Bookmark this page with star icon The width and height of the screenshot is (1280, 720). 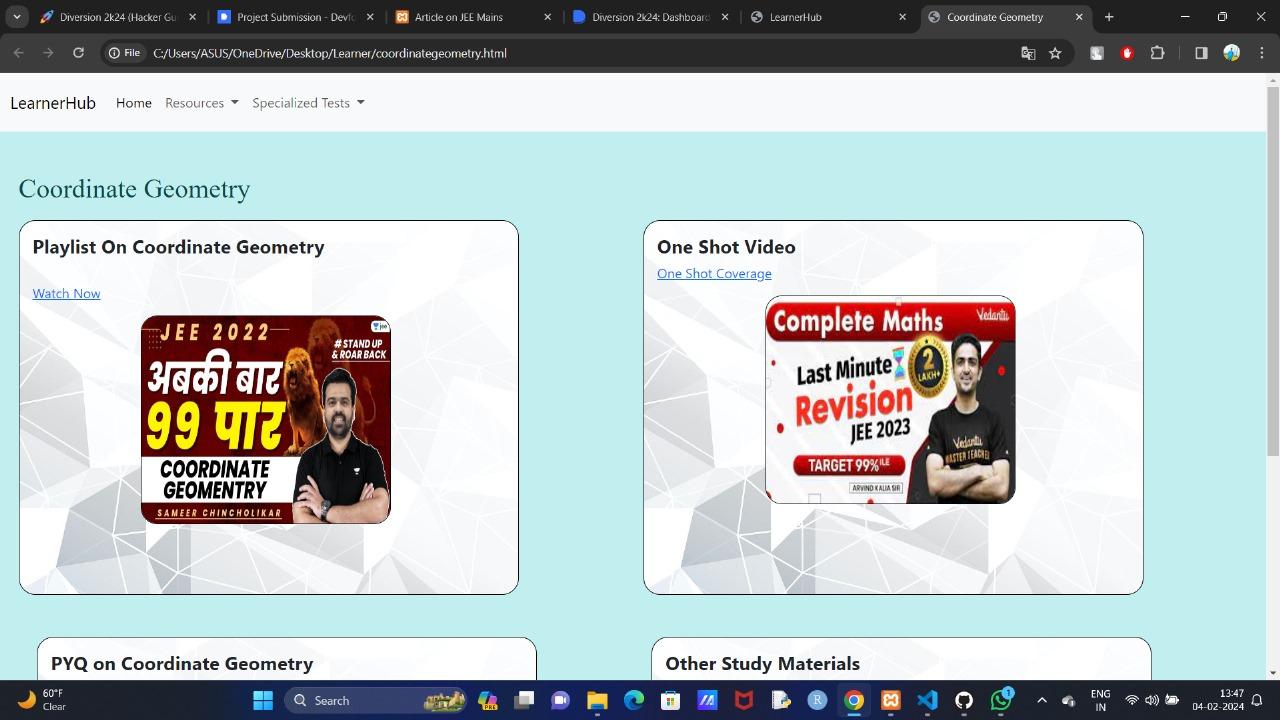click(1055, 53)
